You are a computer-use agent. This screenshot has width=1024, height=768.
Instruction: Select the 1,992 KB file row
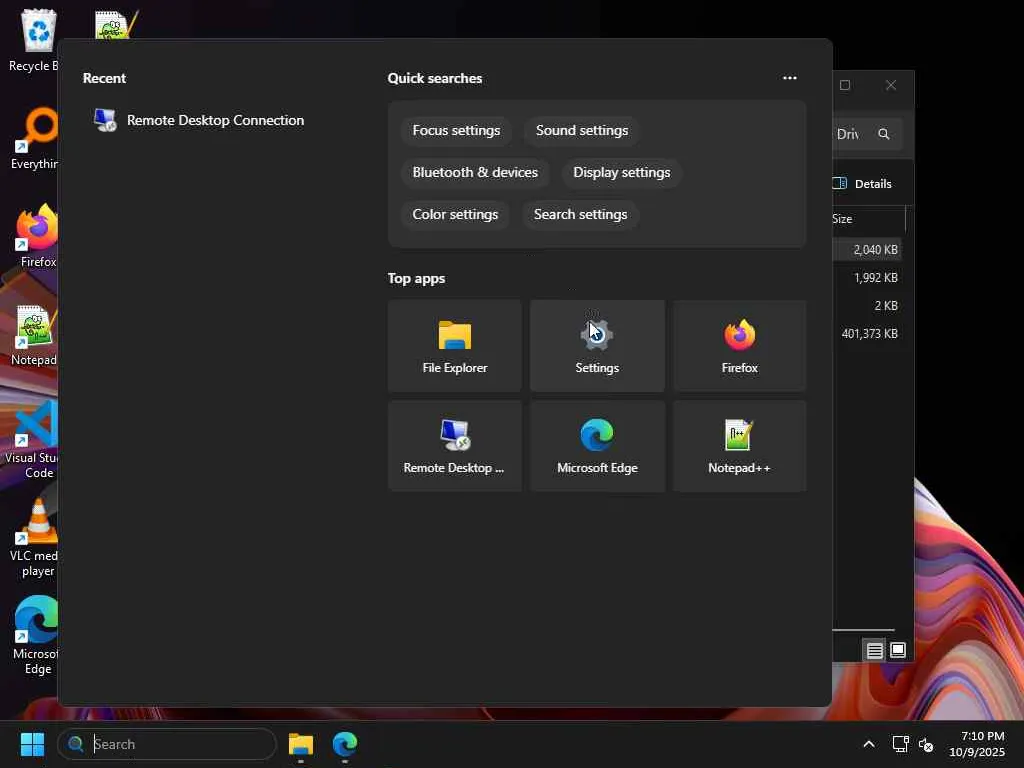pos(867,278)
